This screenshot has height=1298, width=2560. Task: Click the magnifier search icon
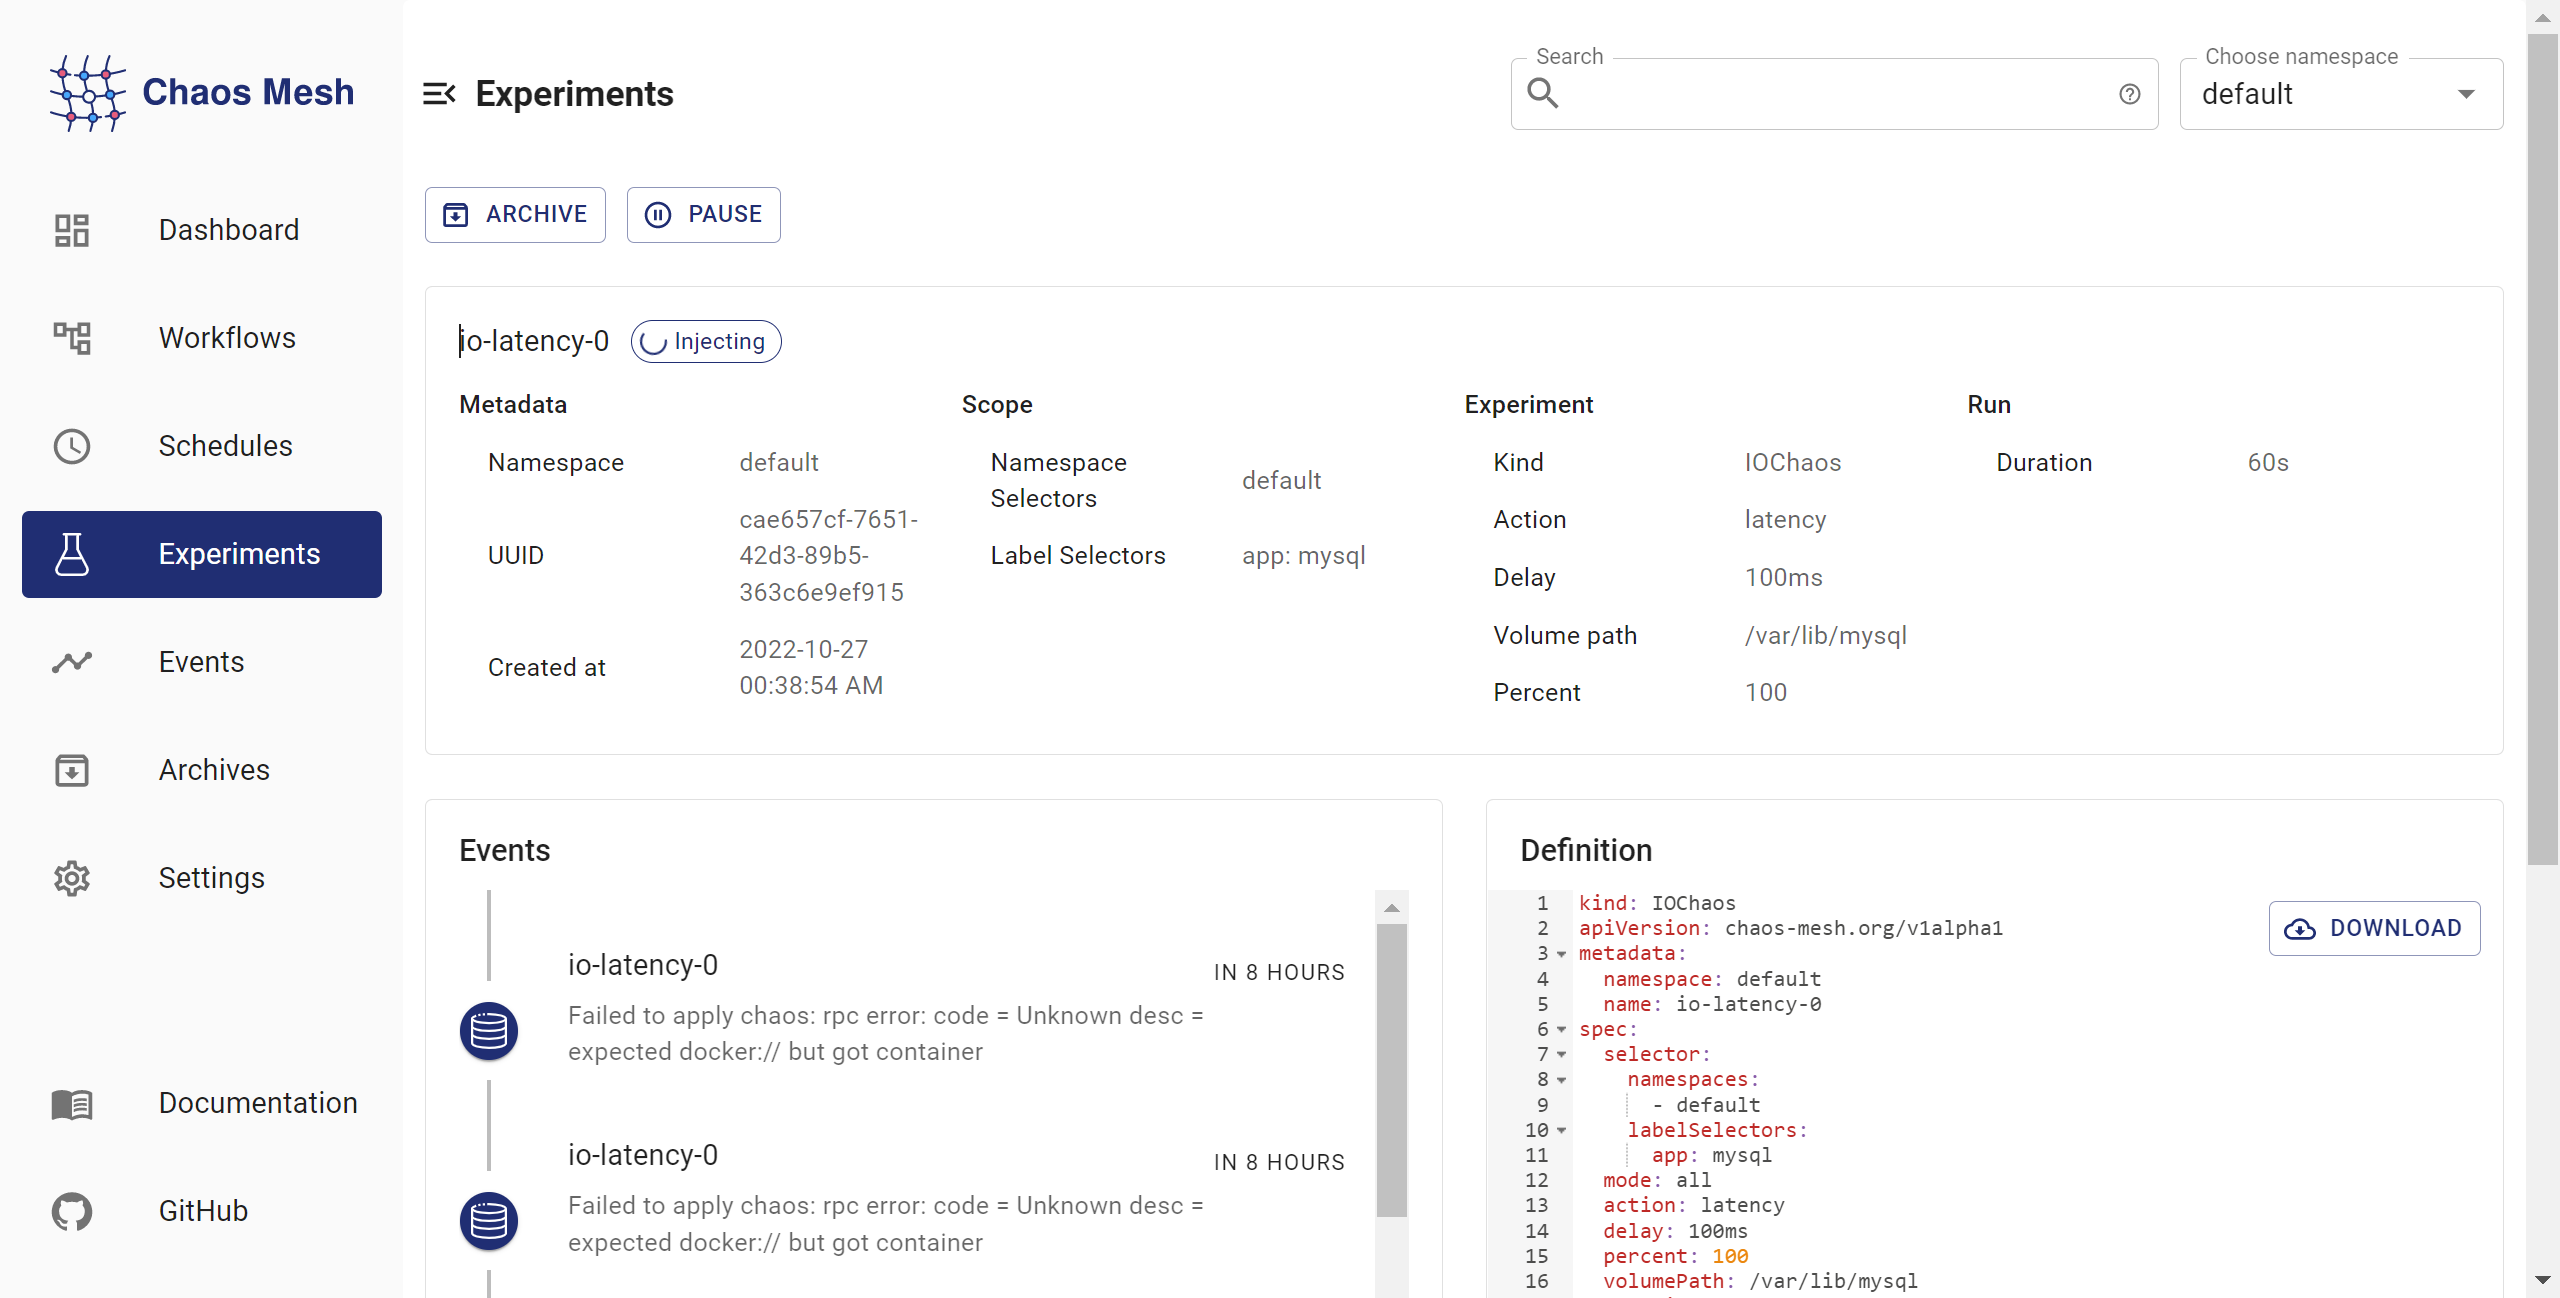1542,94
